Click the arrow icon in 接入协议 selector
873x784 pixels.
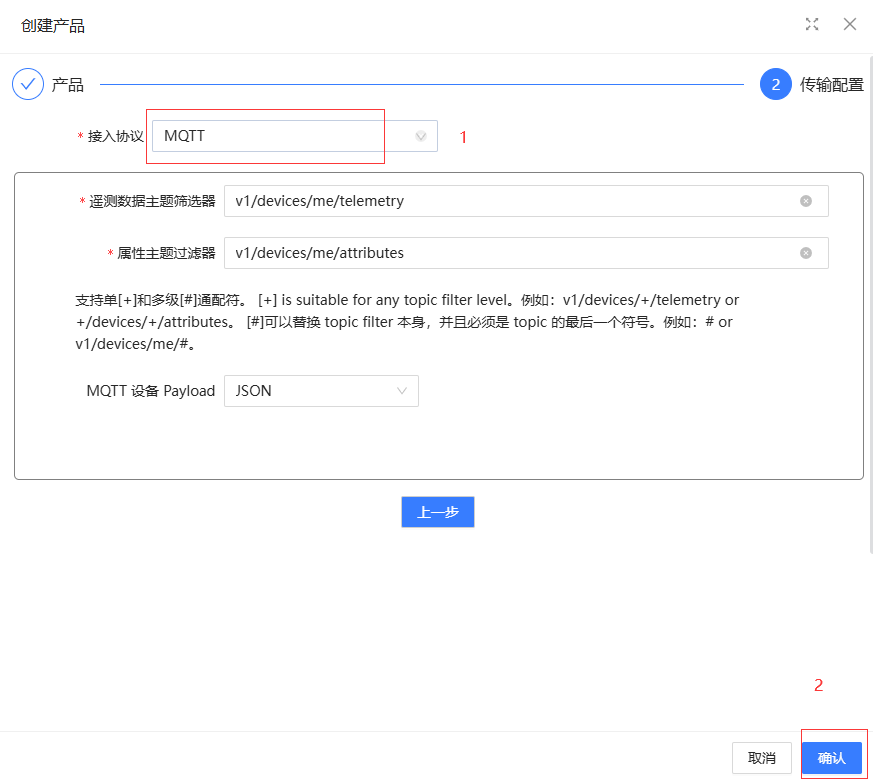click(x=421, y=136)
